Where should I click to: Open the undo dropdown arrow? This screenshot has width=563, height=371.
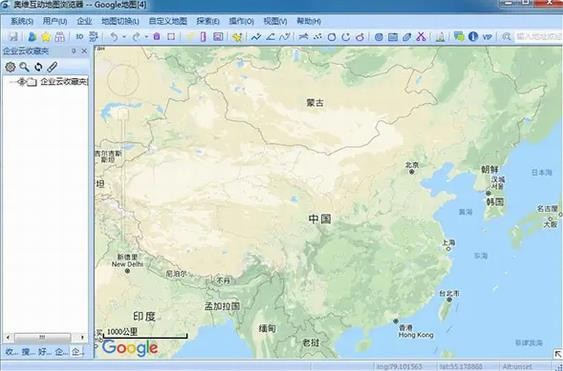point(124,37)
